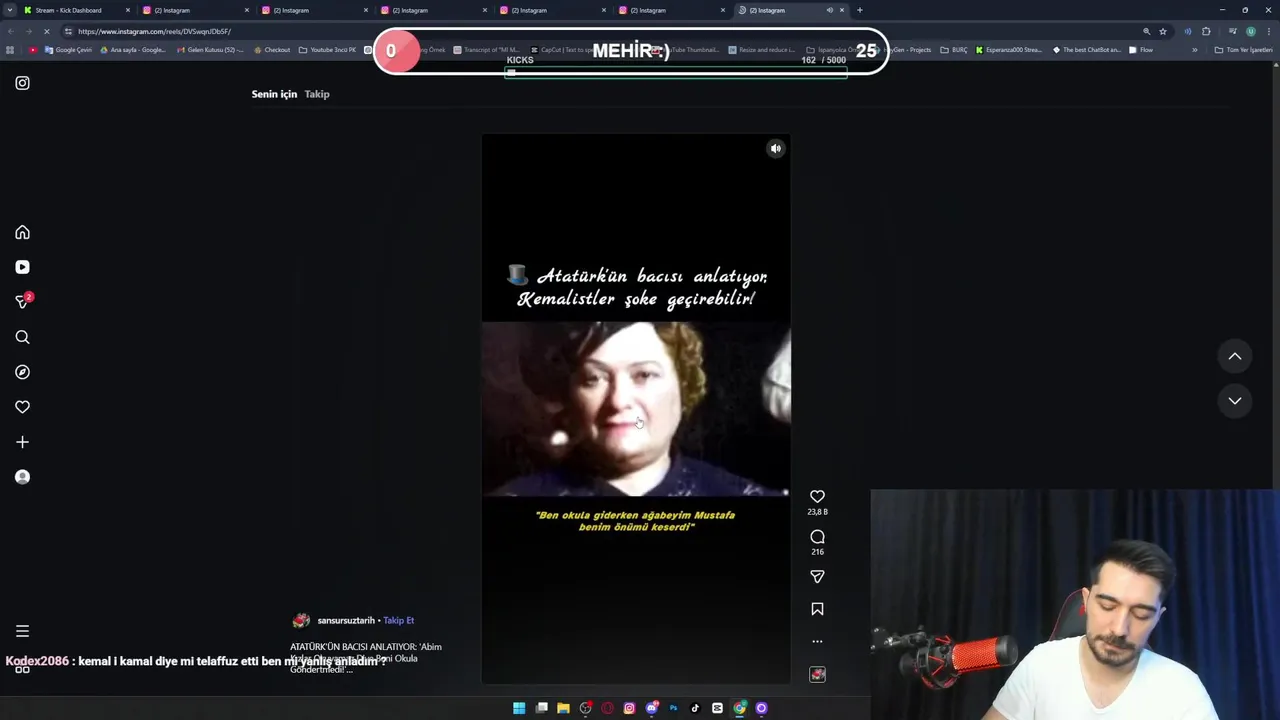This screenshot has height=720, width=1280.
Task: Open The best ChatBot bookmark
Action: click(1087, 50)
